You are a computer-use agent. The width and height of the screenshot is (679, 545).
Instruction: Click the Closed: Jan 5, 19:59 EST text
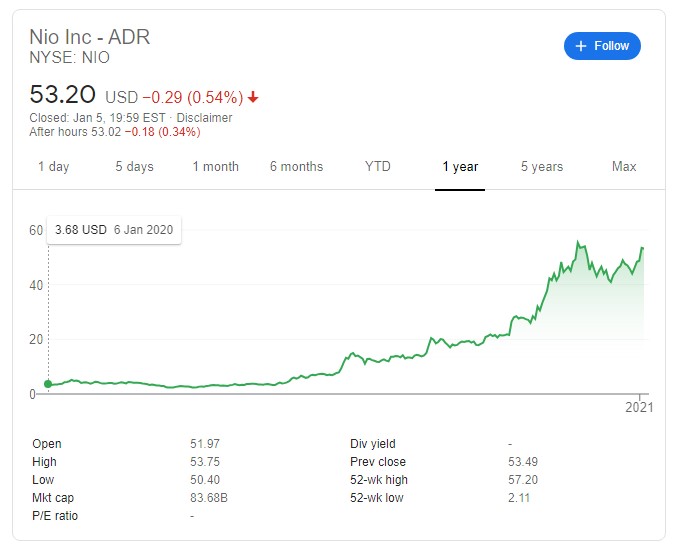coord(97,118)
